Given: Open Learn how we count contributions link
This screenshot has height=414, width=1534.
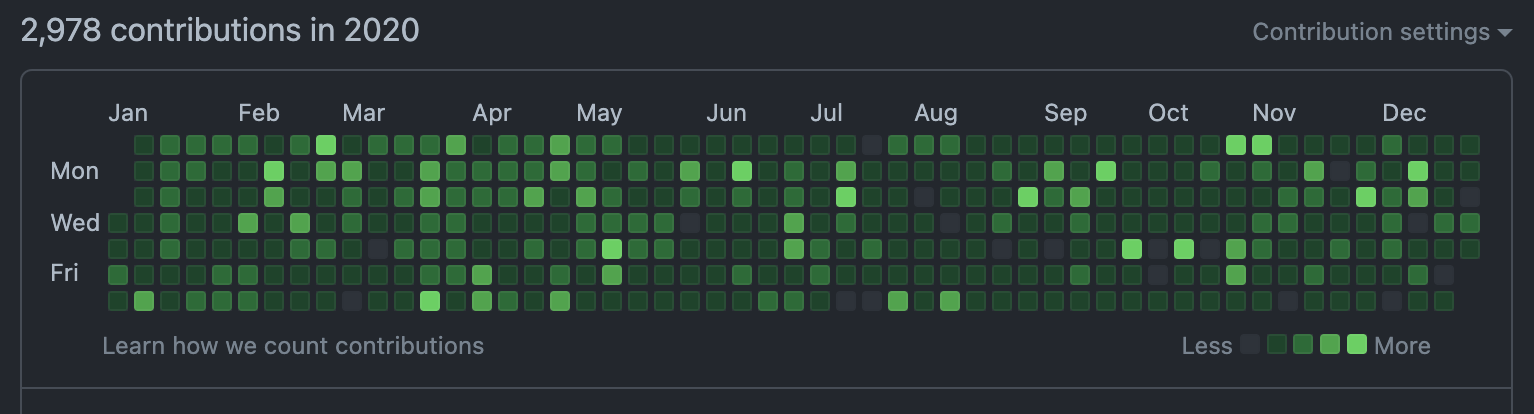Looking at the screenshot, I should (293, 346).
